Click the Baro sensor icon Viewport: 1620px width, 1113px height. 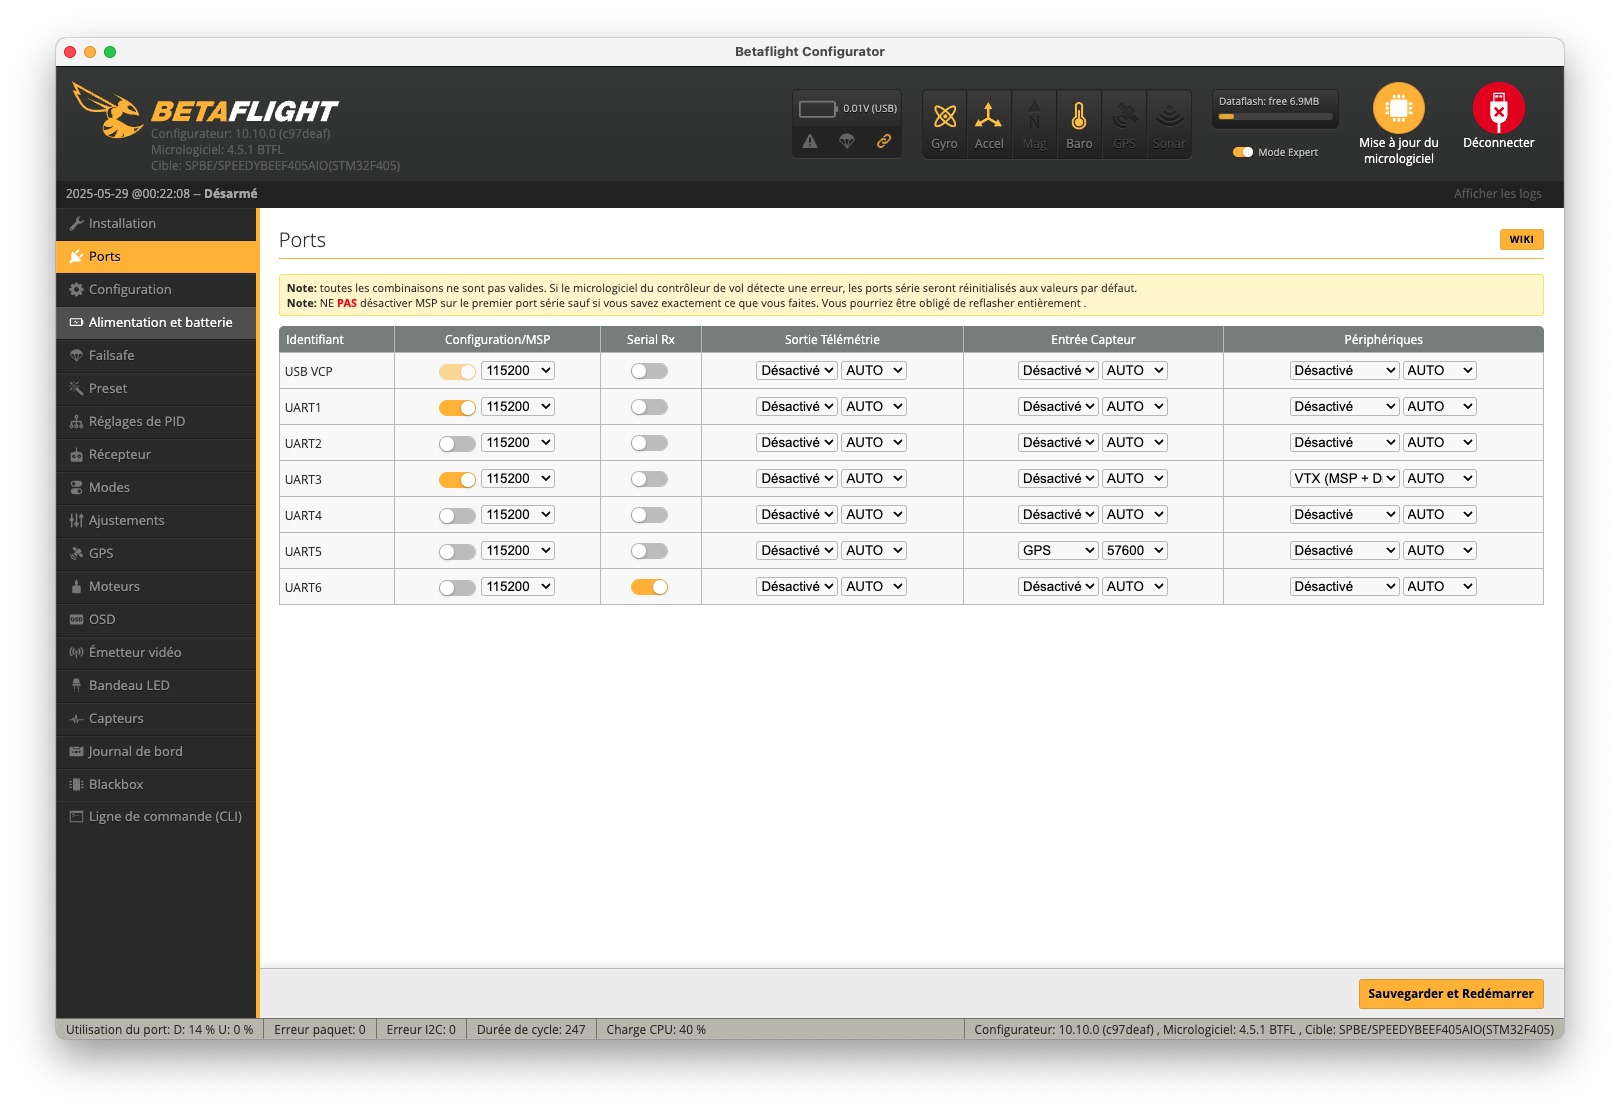coord(1079,116)
